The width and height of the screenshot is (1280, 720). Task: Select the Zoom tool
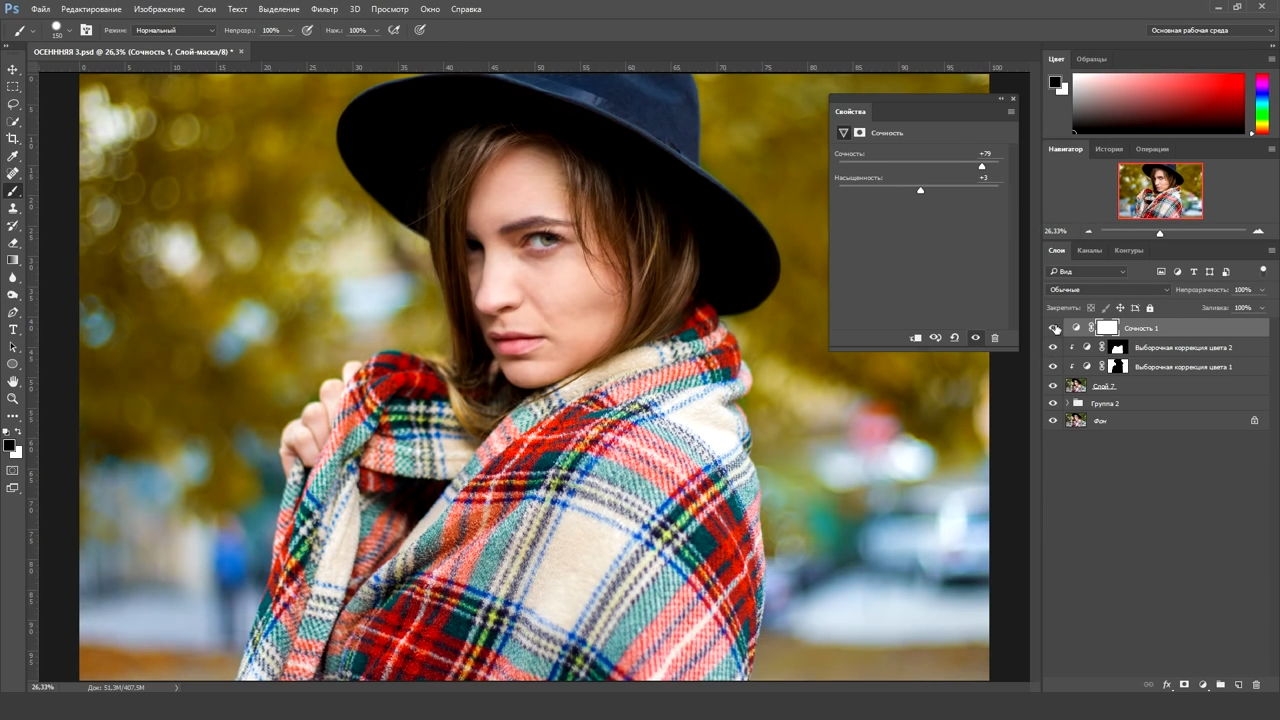pyautogui.click(x=13, y=398)
